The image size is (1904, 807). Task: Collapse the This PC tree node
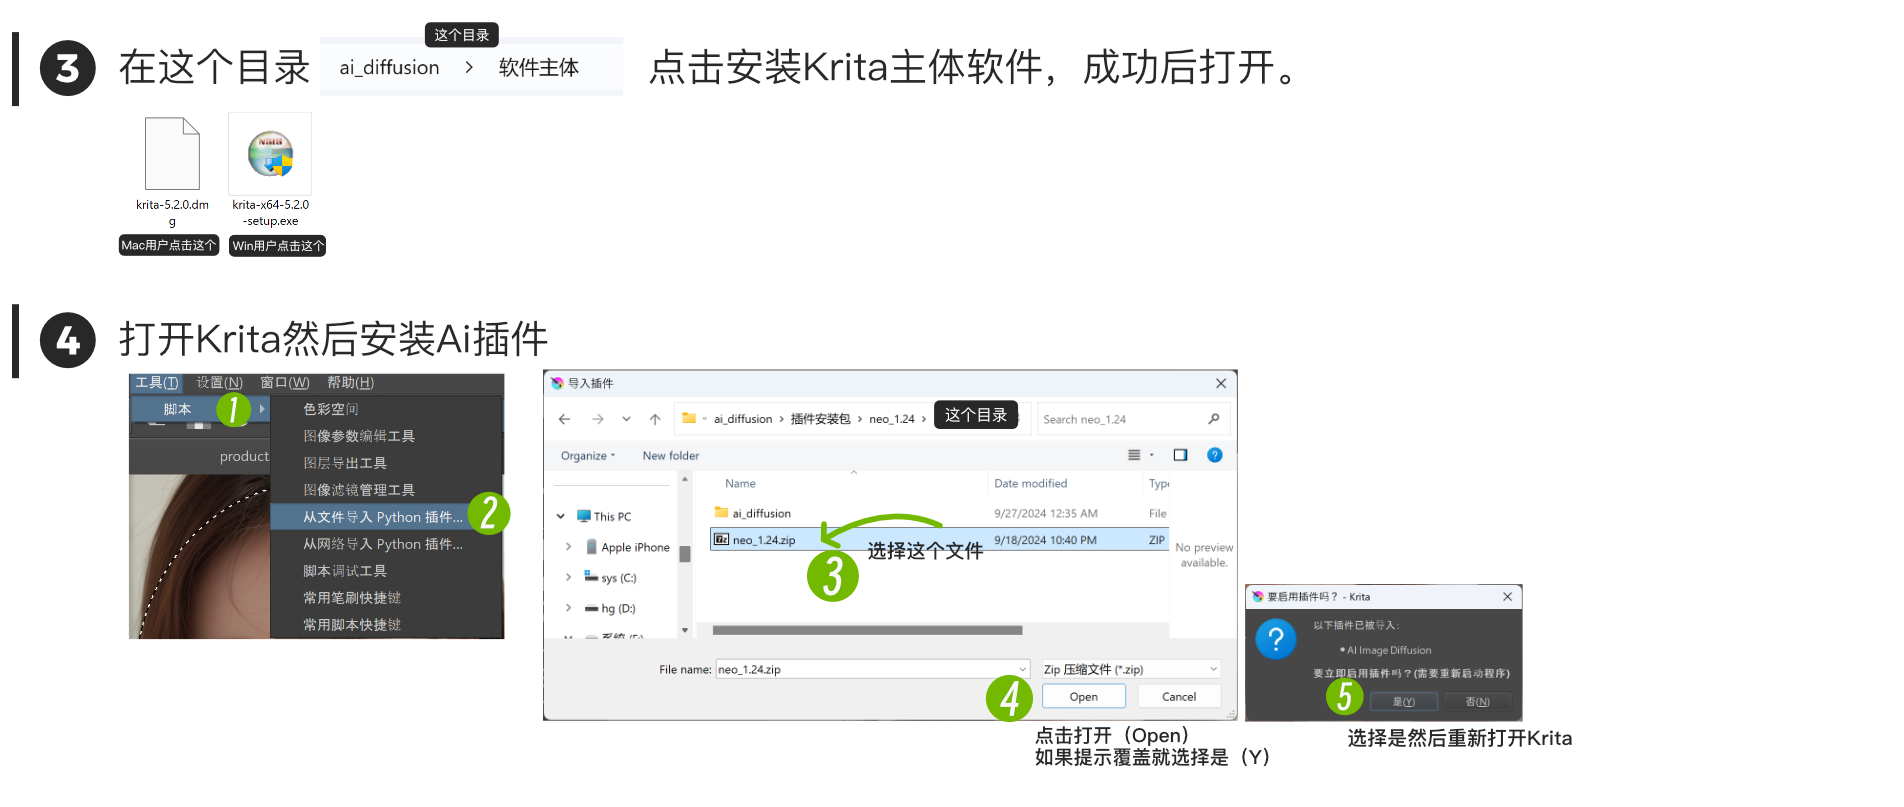561,517
